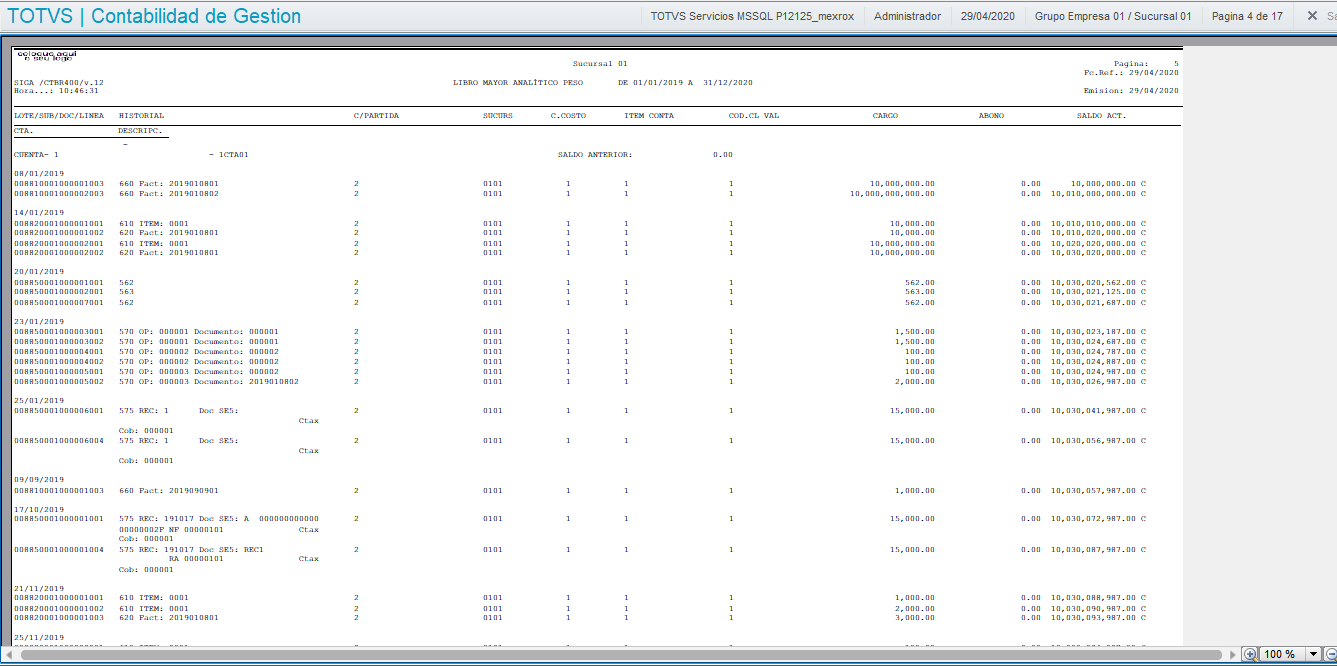Click the 10,000,000,000.00 cargo amount
1337x666 pixels.
click(x=892, y=194)
